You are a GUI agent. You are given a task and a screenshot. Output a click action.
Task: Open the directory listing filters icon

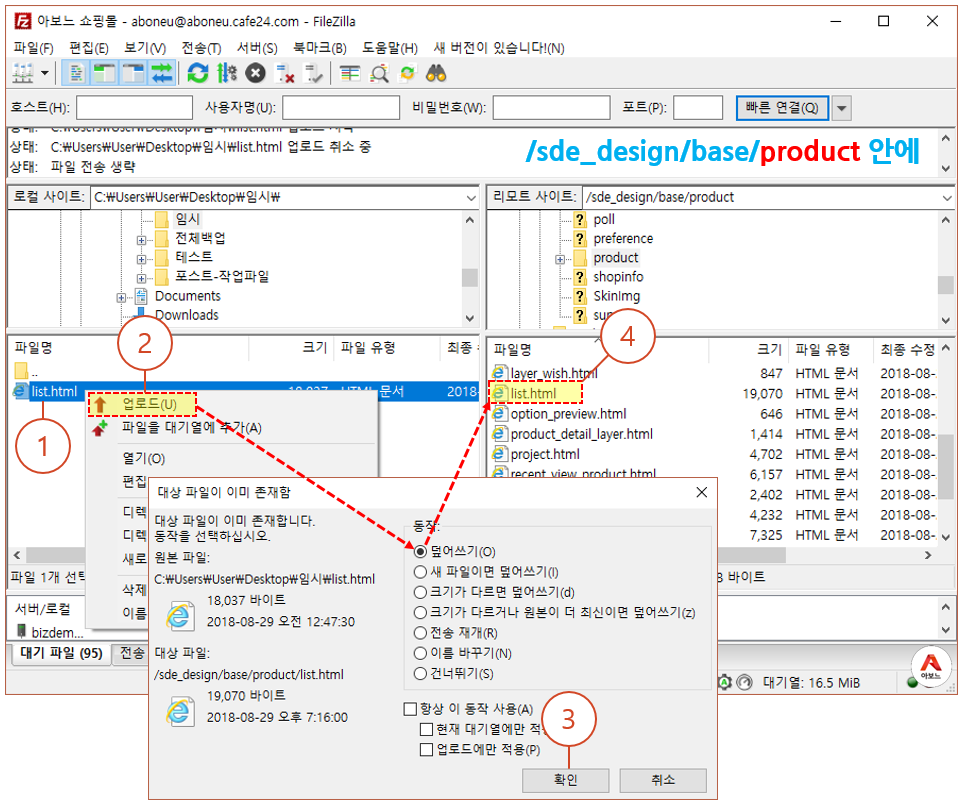pyautogui.click(x=350, y=74)
